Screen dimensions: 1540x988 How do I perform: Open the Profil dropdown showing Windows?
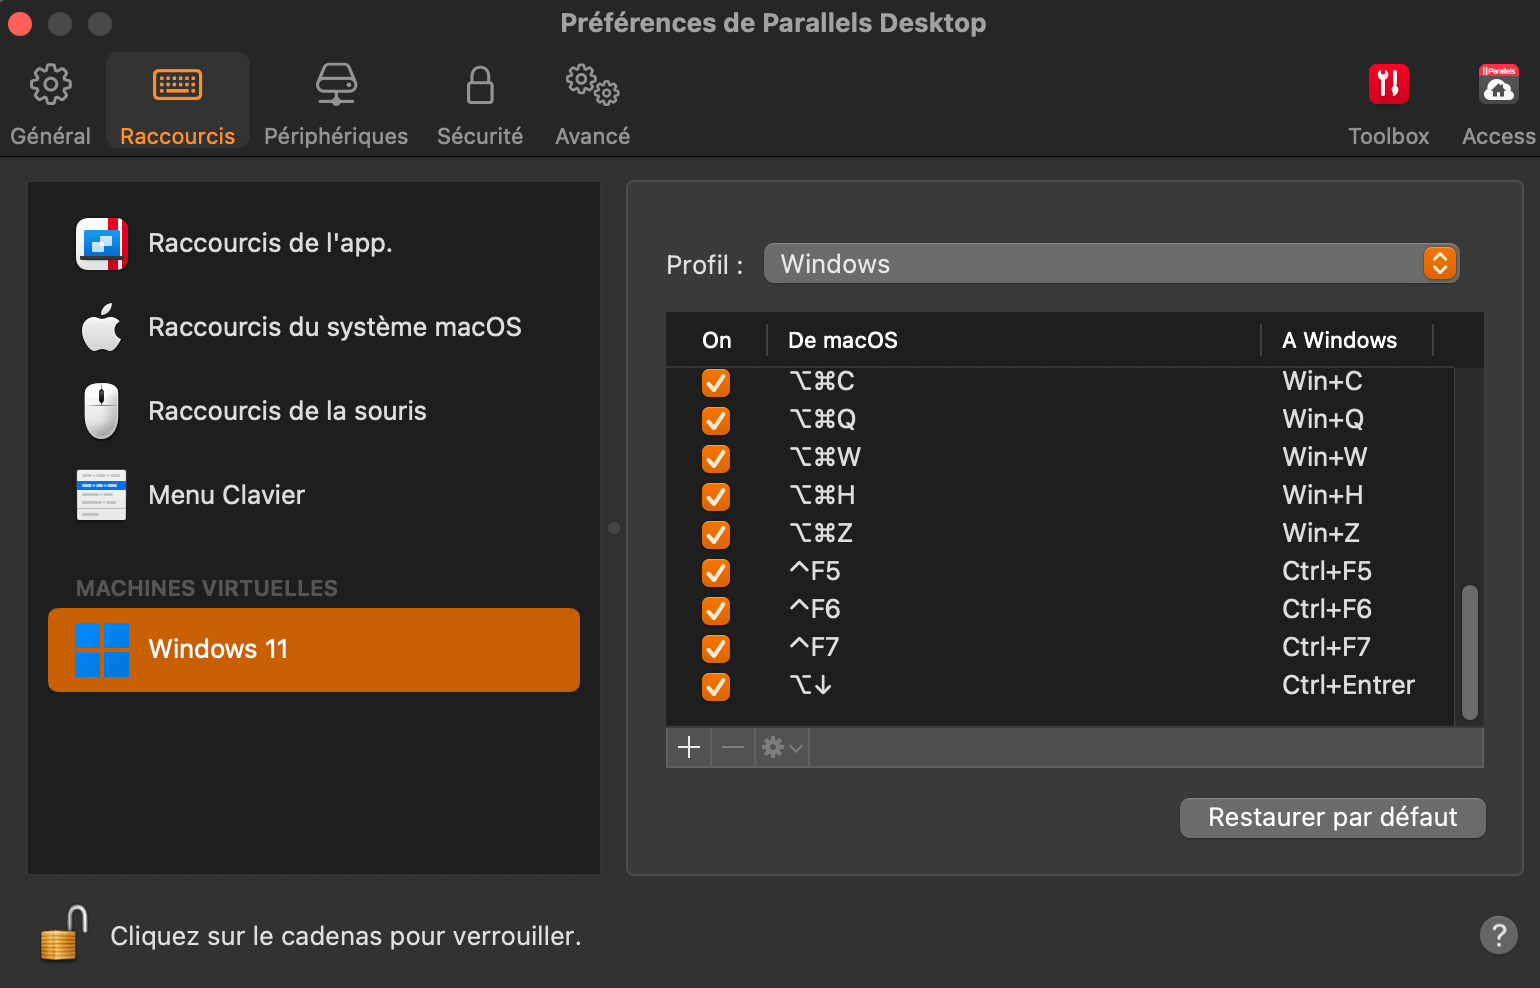(x=1111, y=263)
